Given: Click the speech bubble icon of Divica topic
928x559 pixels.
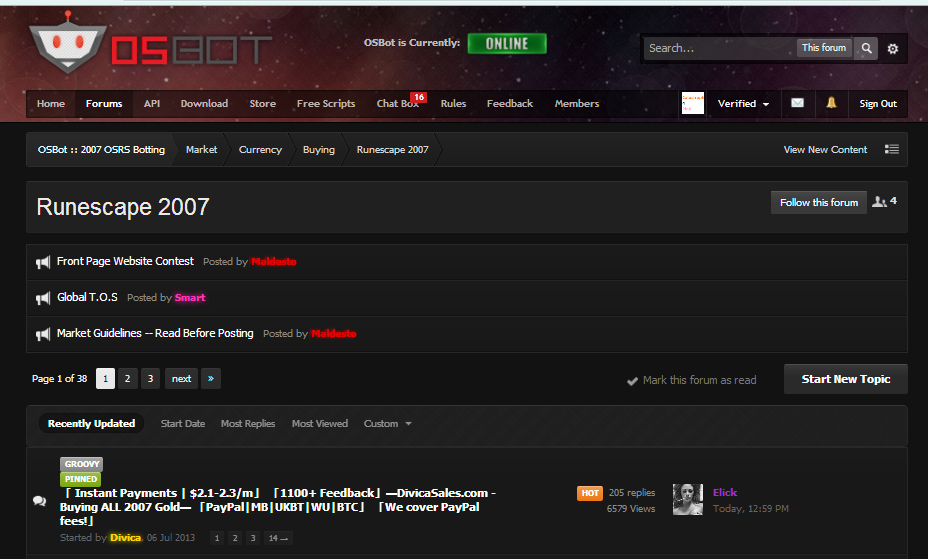Looking at the screenshot, I should tap(40, 501).
